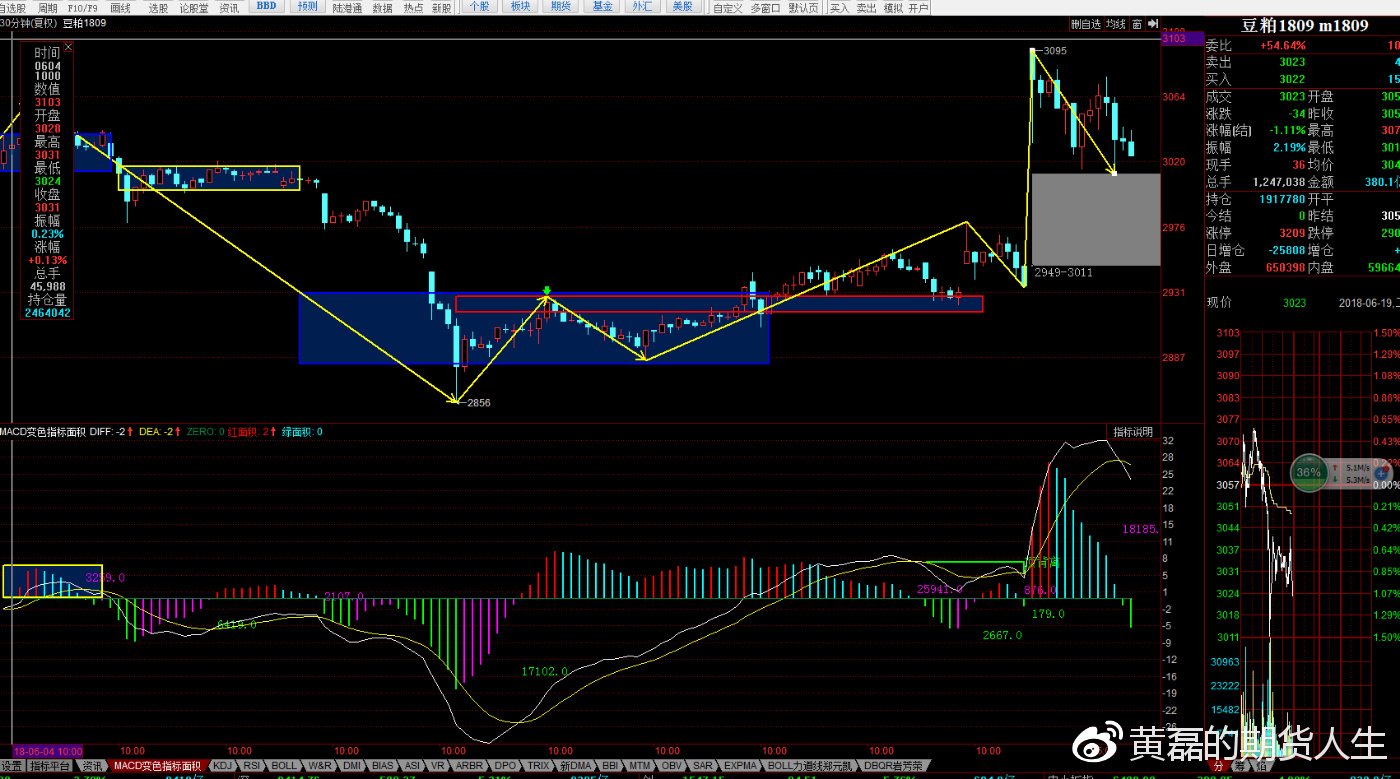
Task: Click 指标说明 indicator description
Action: click(x=1133, y=432)
